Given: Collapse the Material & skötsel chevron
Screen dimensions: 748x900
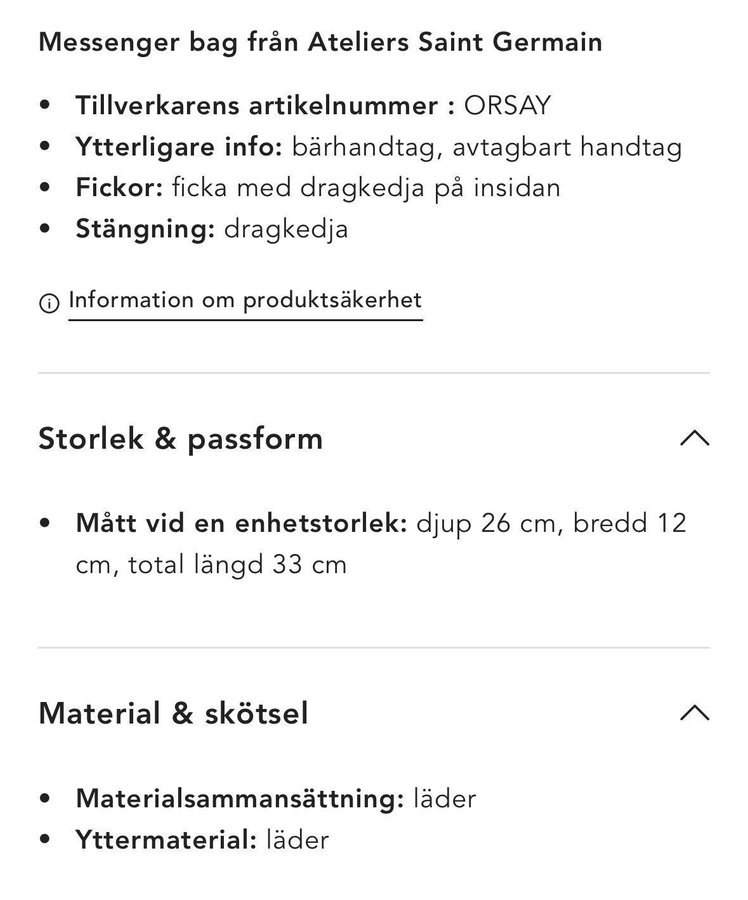Looking at the screenshot, I should 693,713.
